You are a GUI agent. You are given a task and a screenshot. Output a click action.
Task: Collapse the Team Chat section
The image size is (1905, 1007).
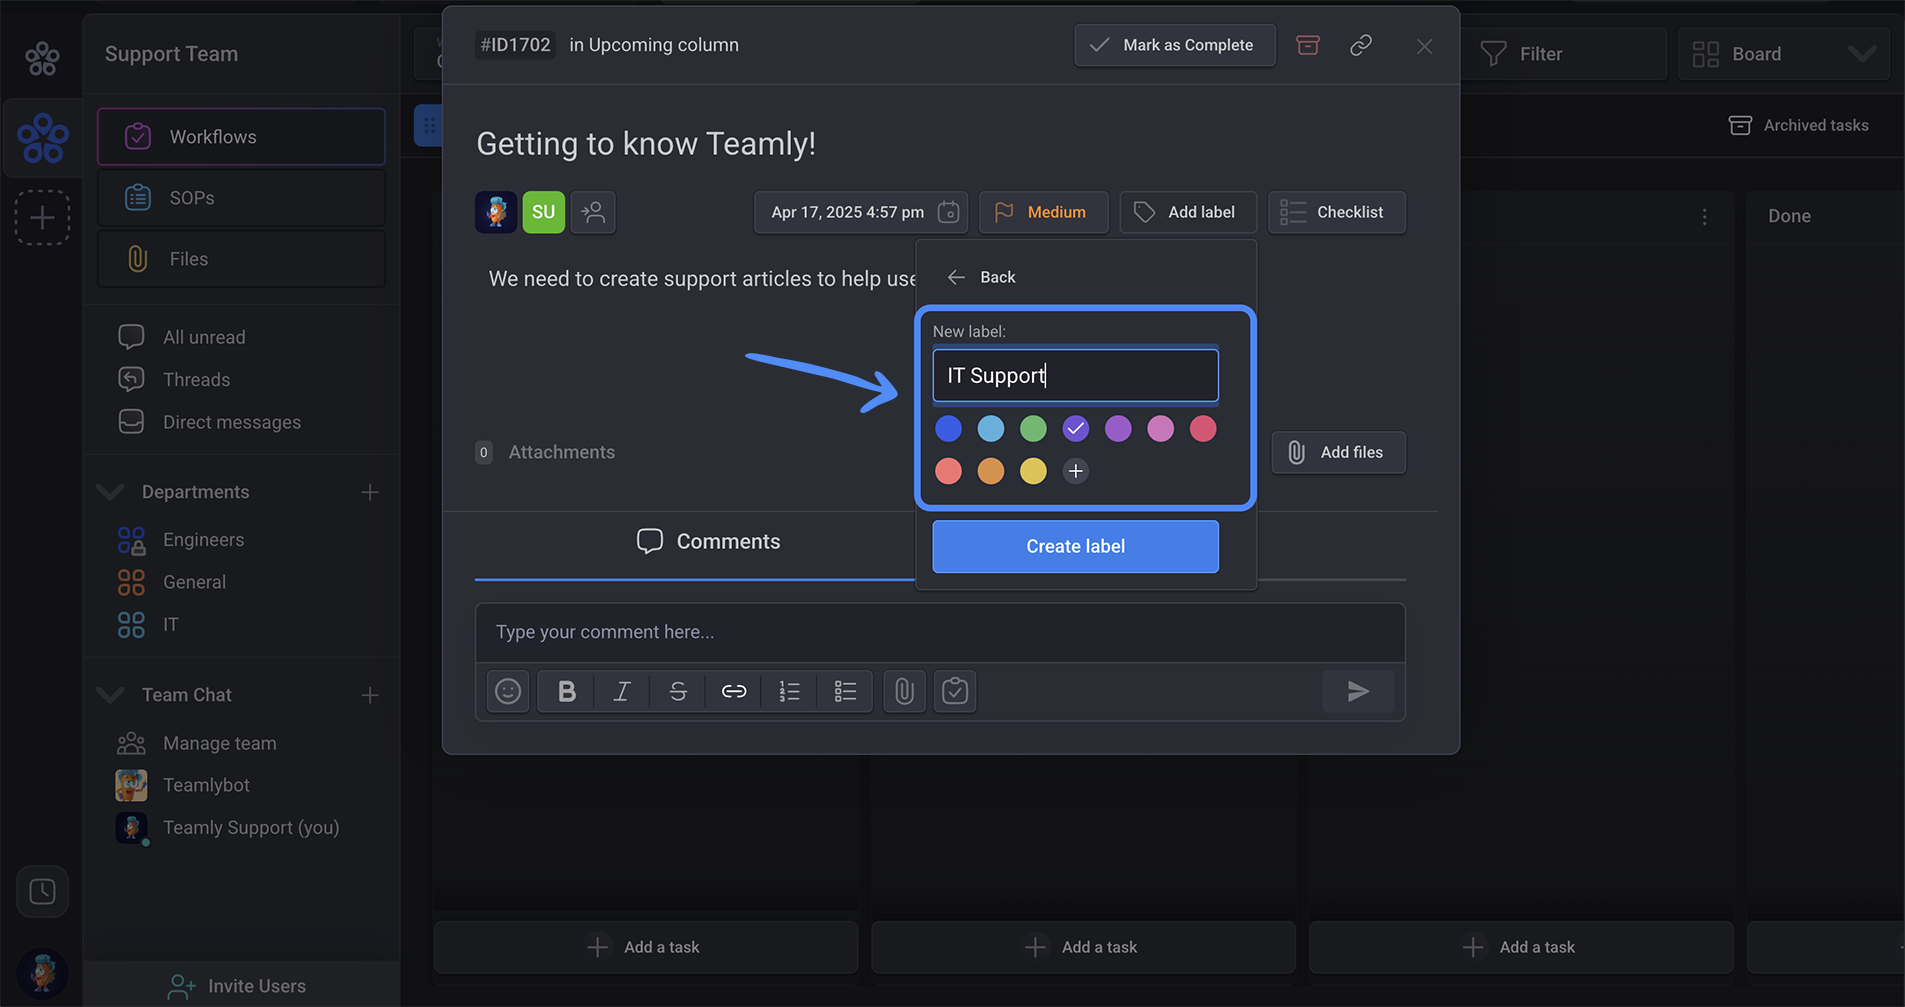[x=110, y=695]
